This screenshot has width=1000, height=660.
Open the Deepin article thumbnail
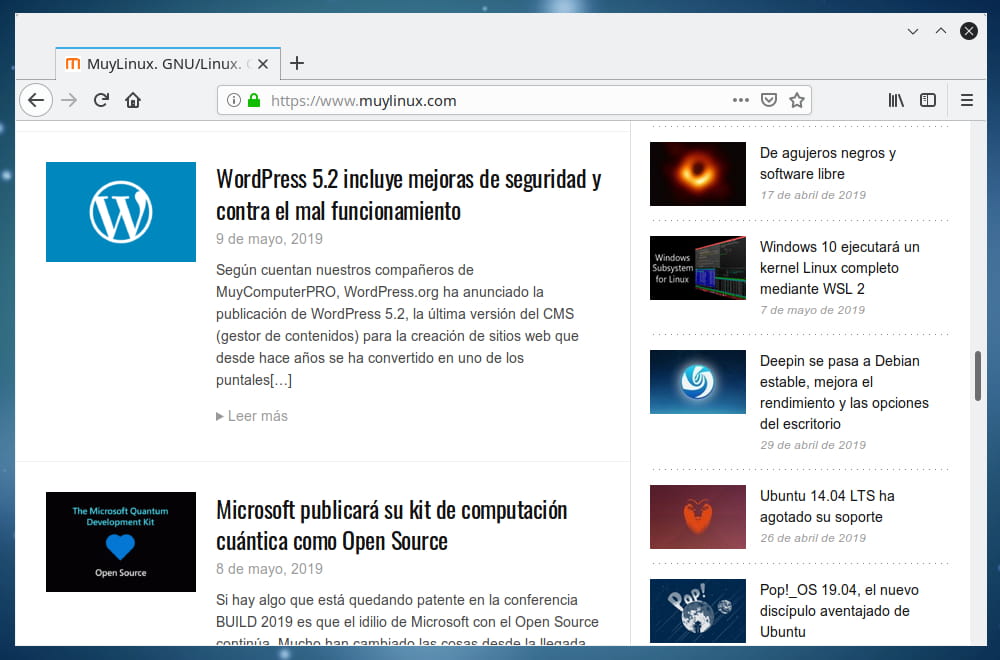698,382
